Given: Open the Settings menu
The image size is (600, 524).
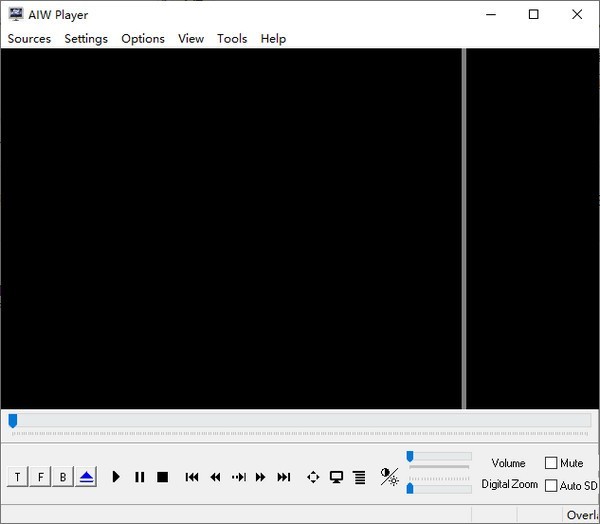Looking at the screenshot, I should coord(86,39).
